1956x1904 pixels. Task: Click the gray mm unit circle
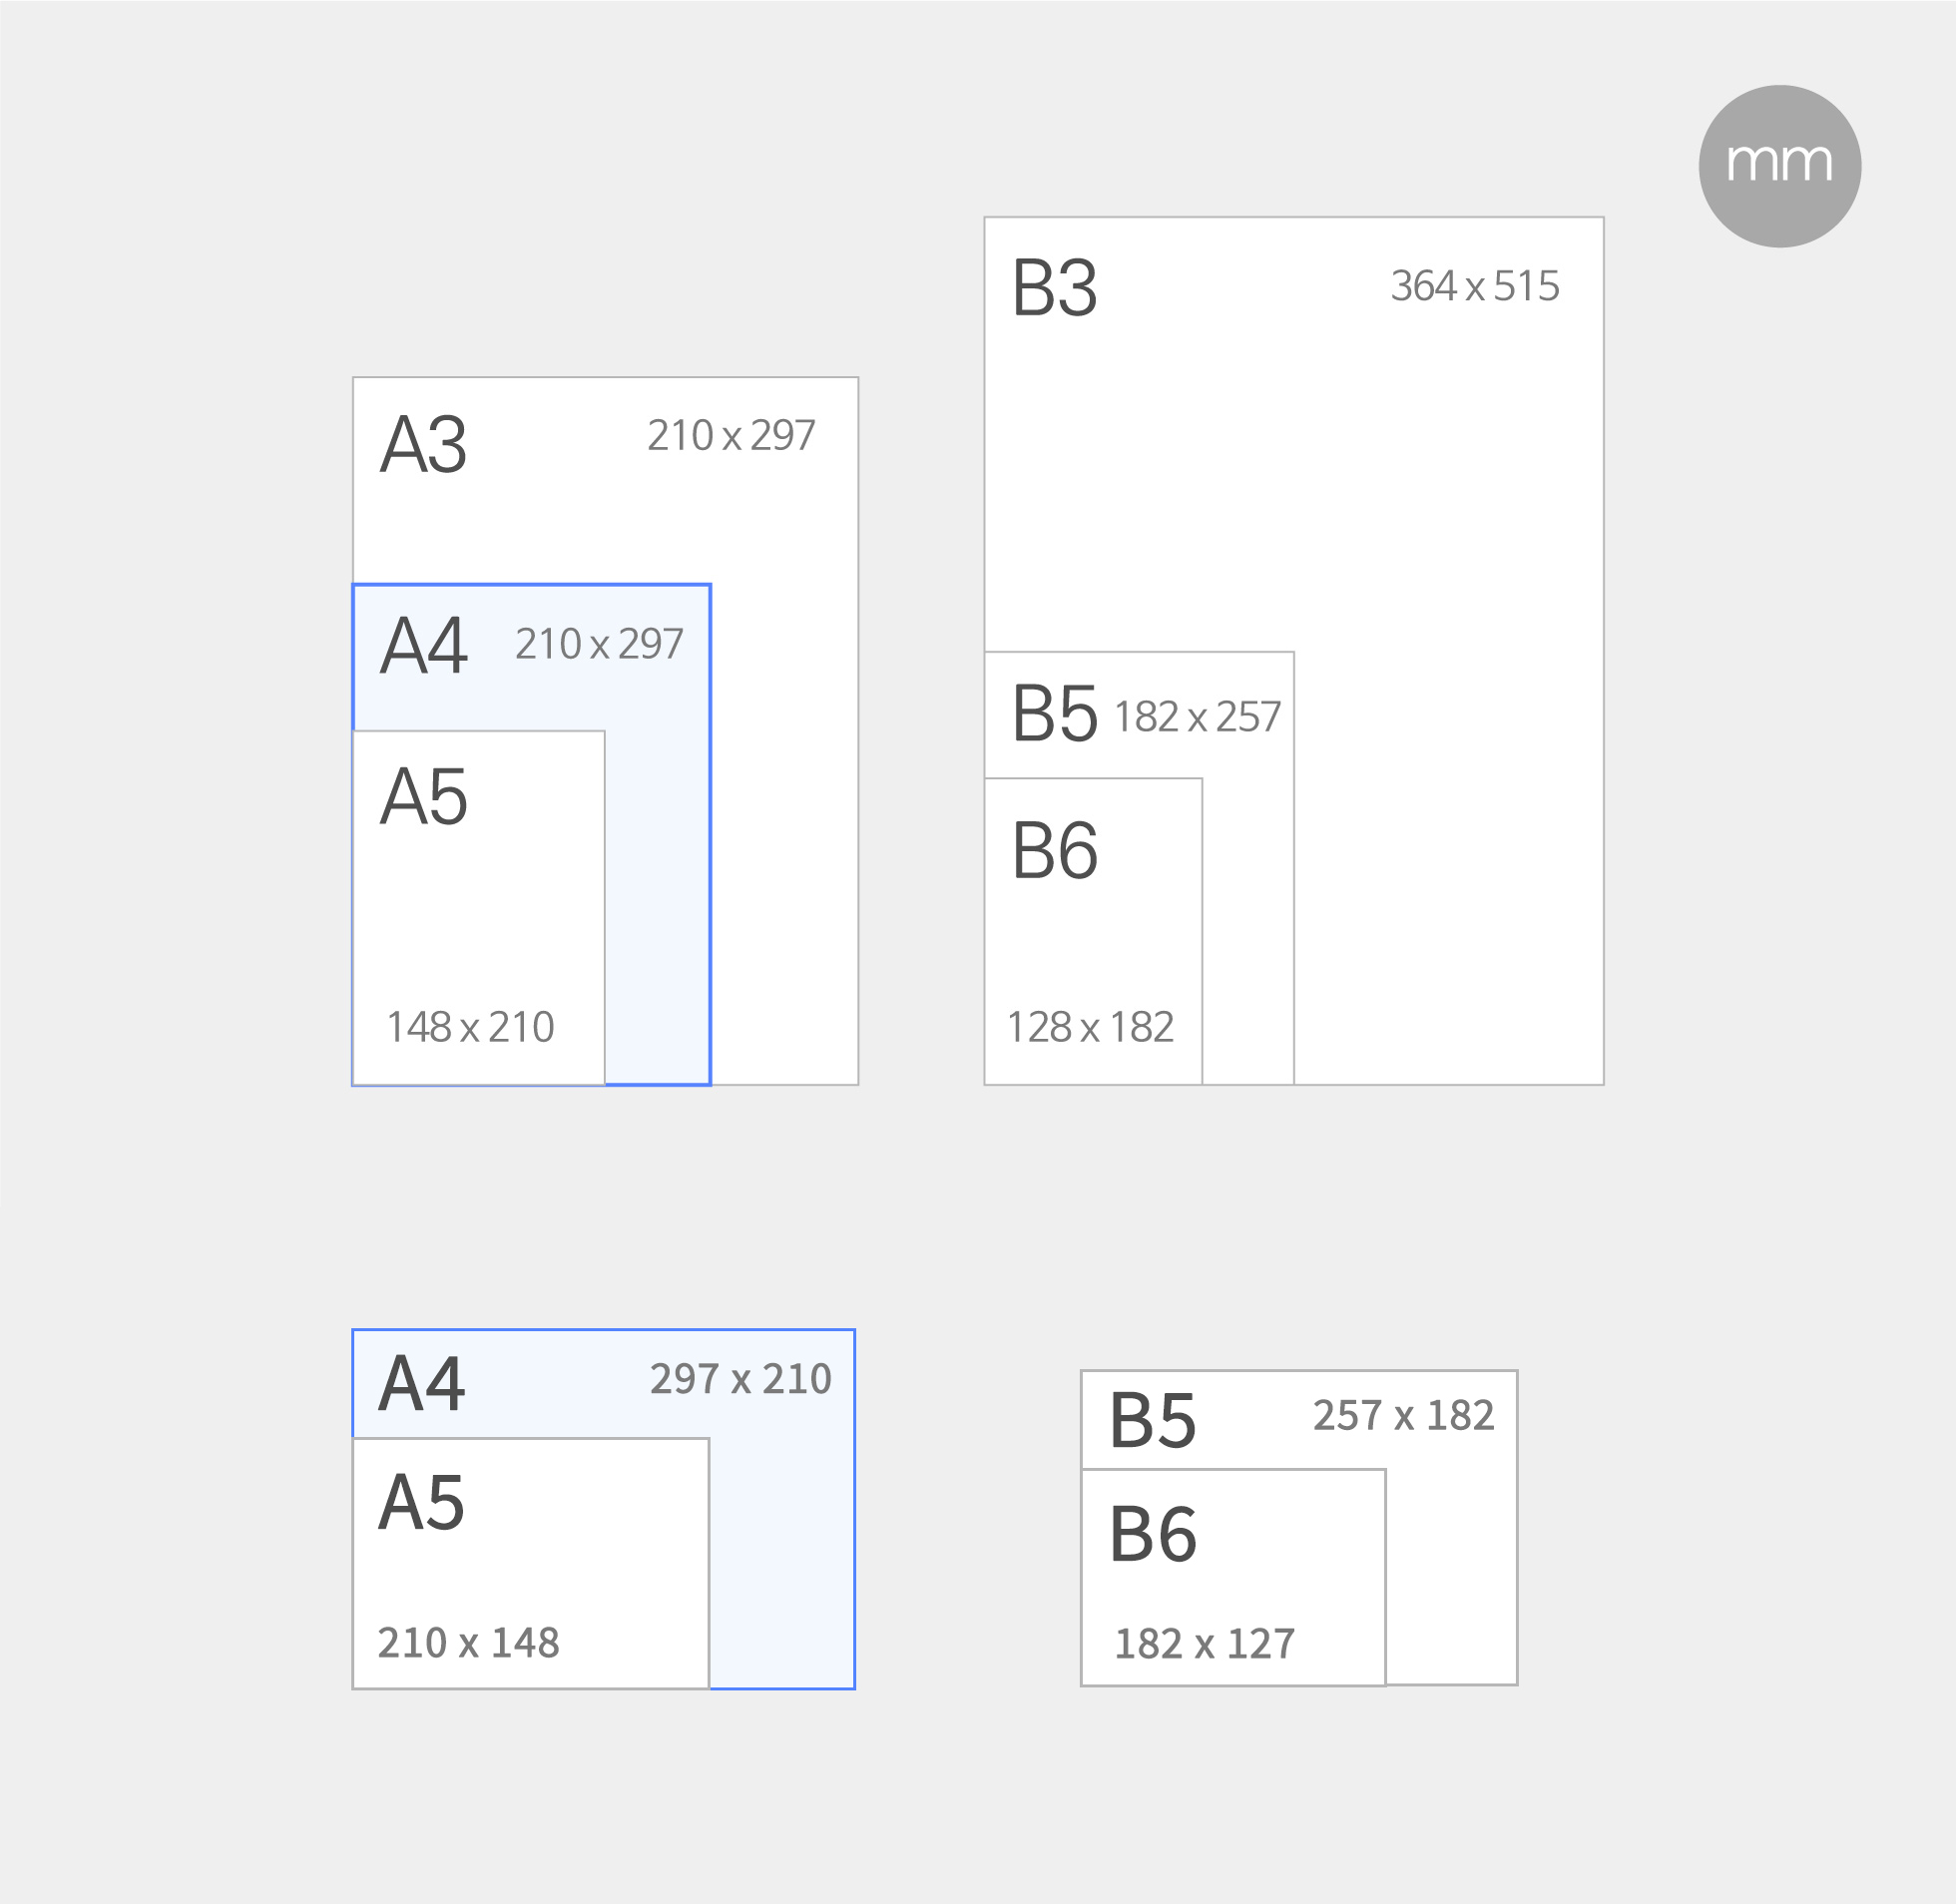click(x=1779, y=166)
